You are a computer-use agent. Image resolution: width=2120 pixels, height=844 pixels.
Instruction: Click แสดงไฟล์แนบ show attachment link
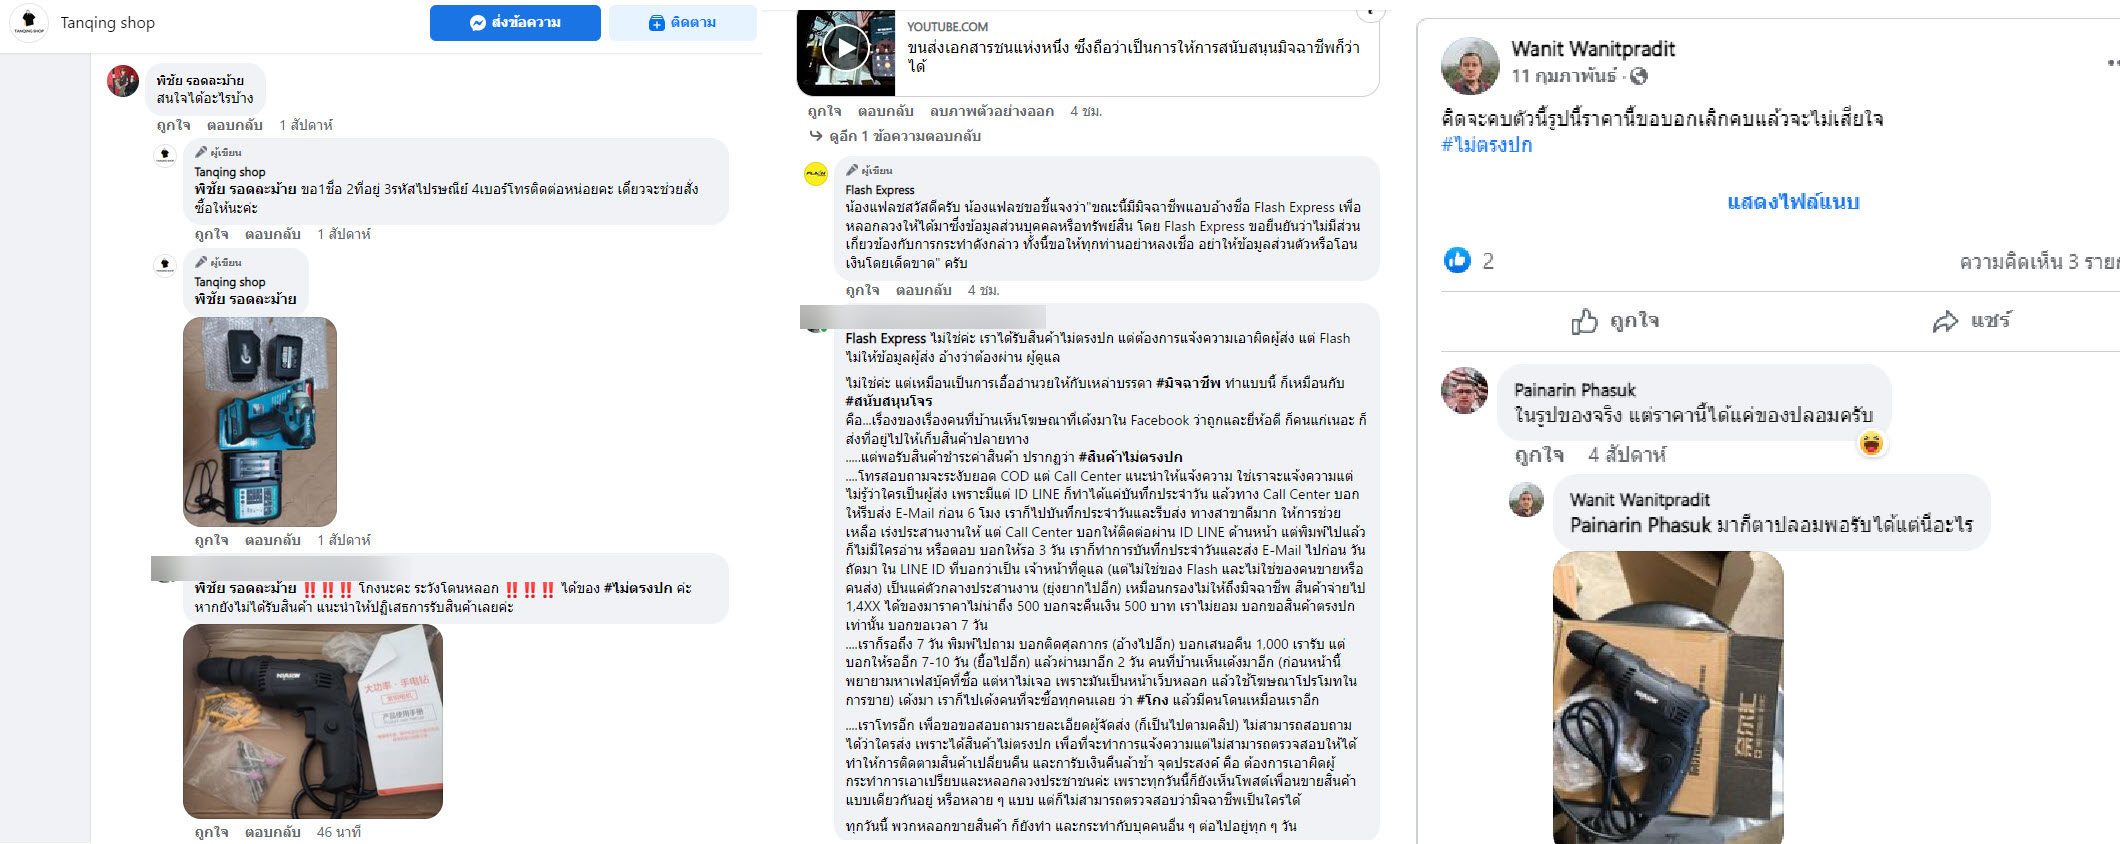coord(1793,202)
